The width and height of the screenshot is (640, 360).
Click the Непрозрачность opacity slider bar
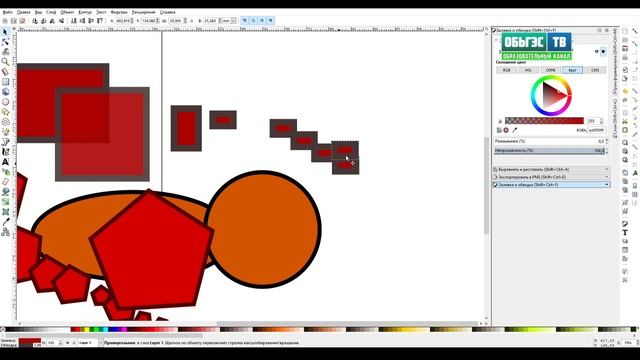pos(549,151)
